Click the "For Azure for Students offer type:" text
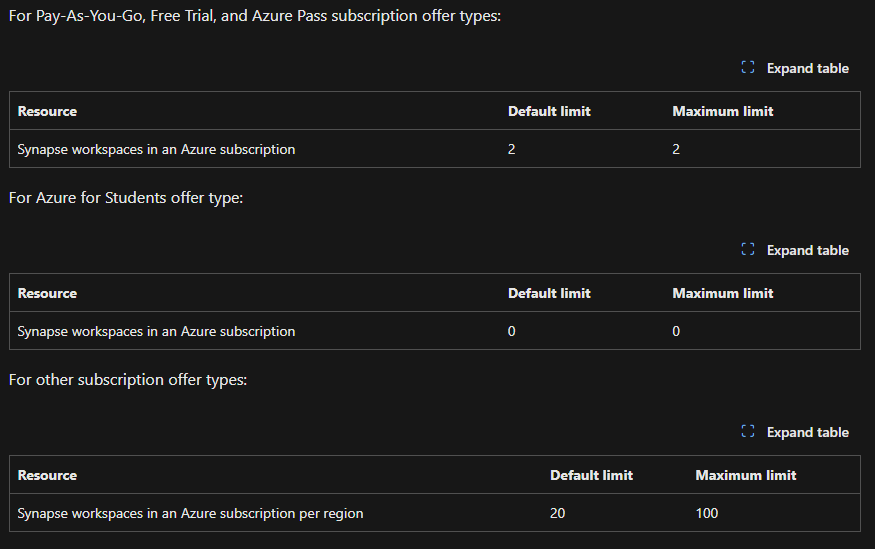 pos(126,198)
